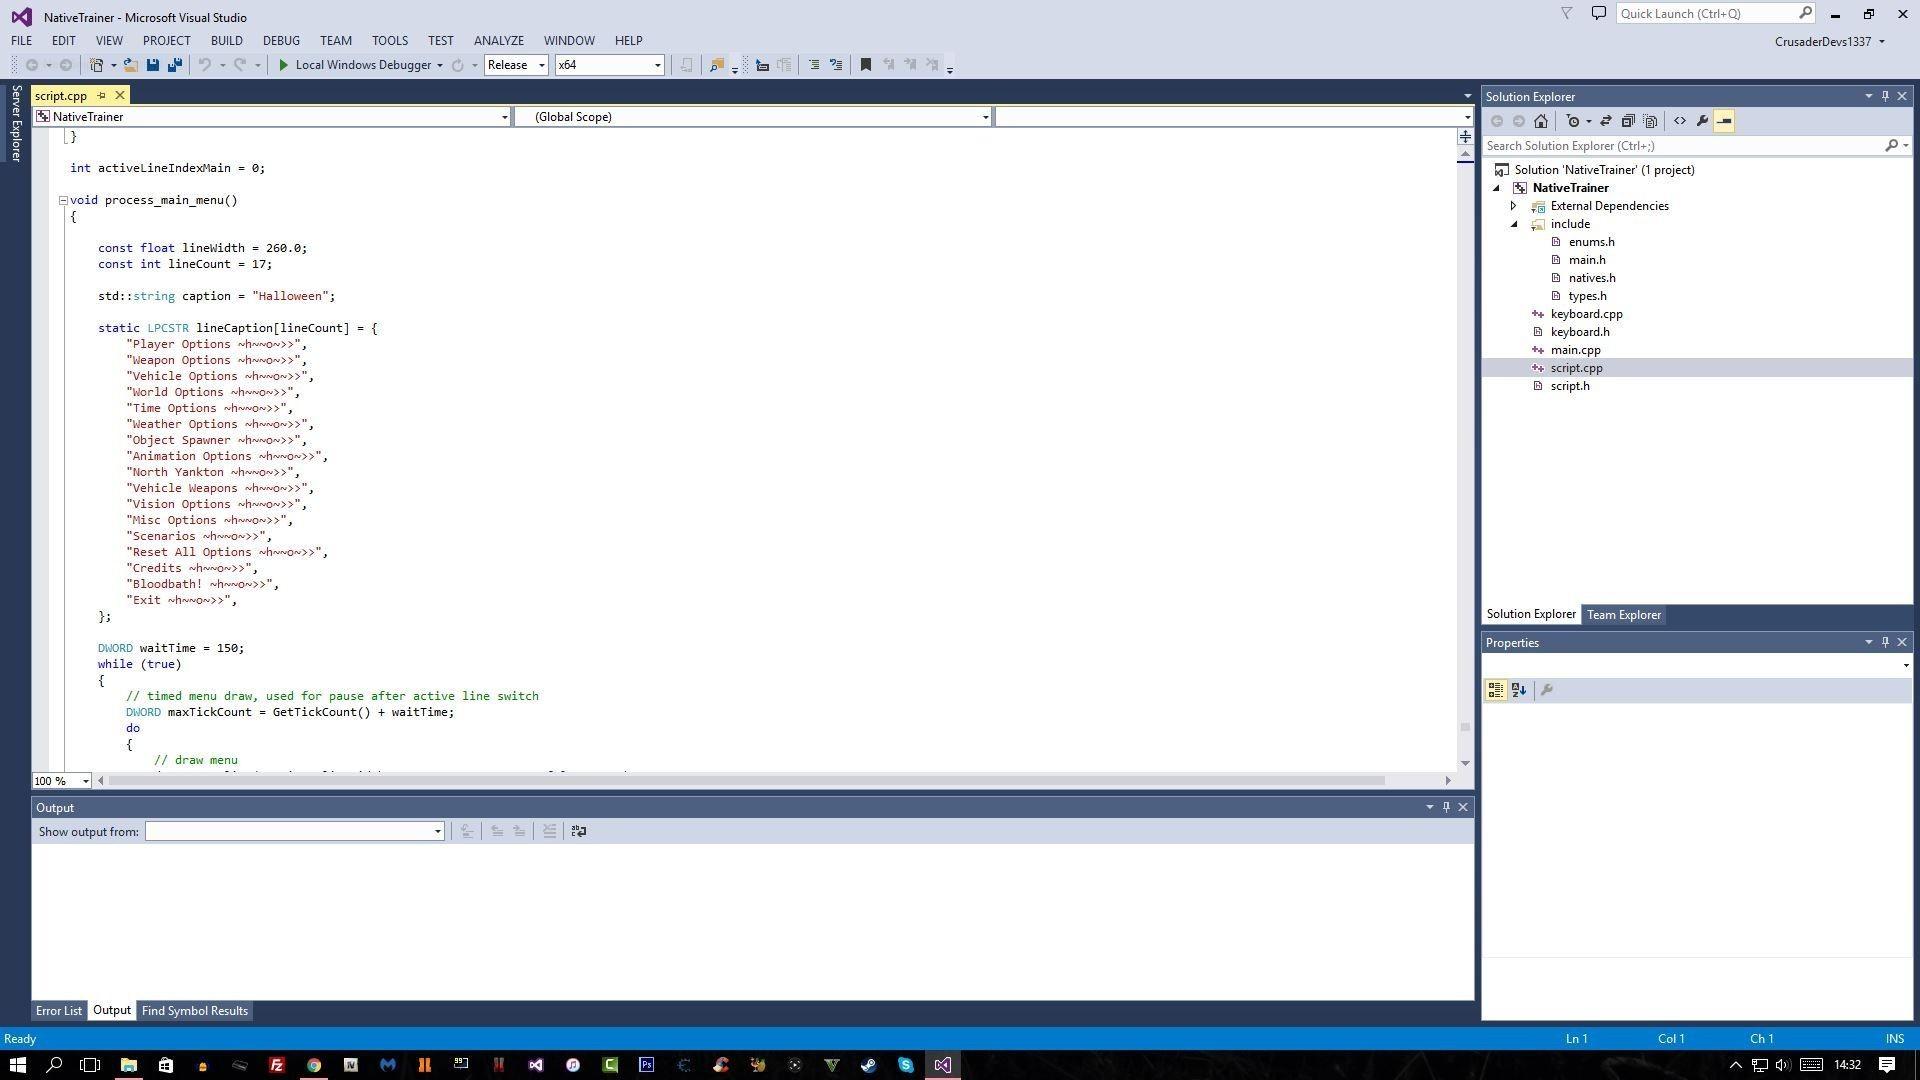1920x1080 pixels.
Task: Open the BUILD menu
Action: pos(226,41)
